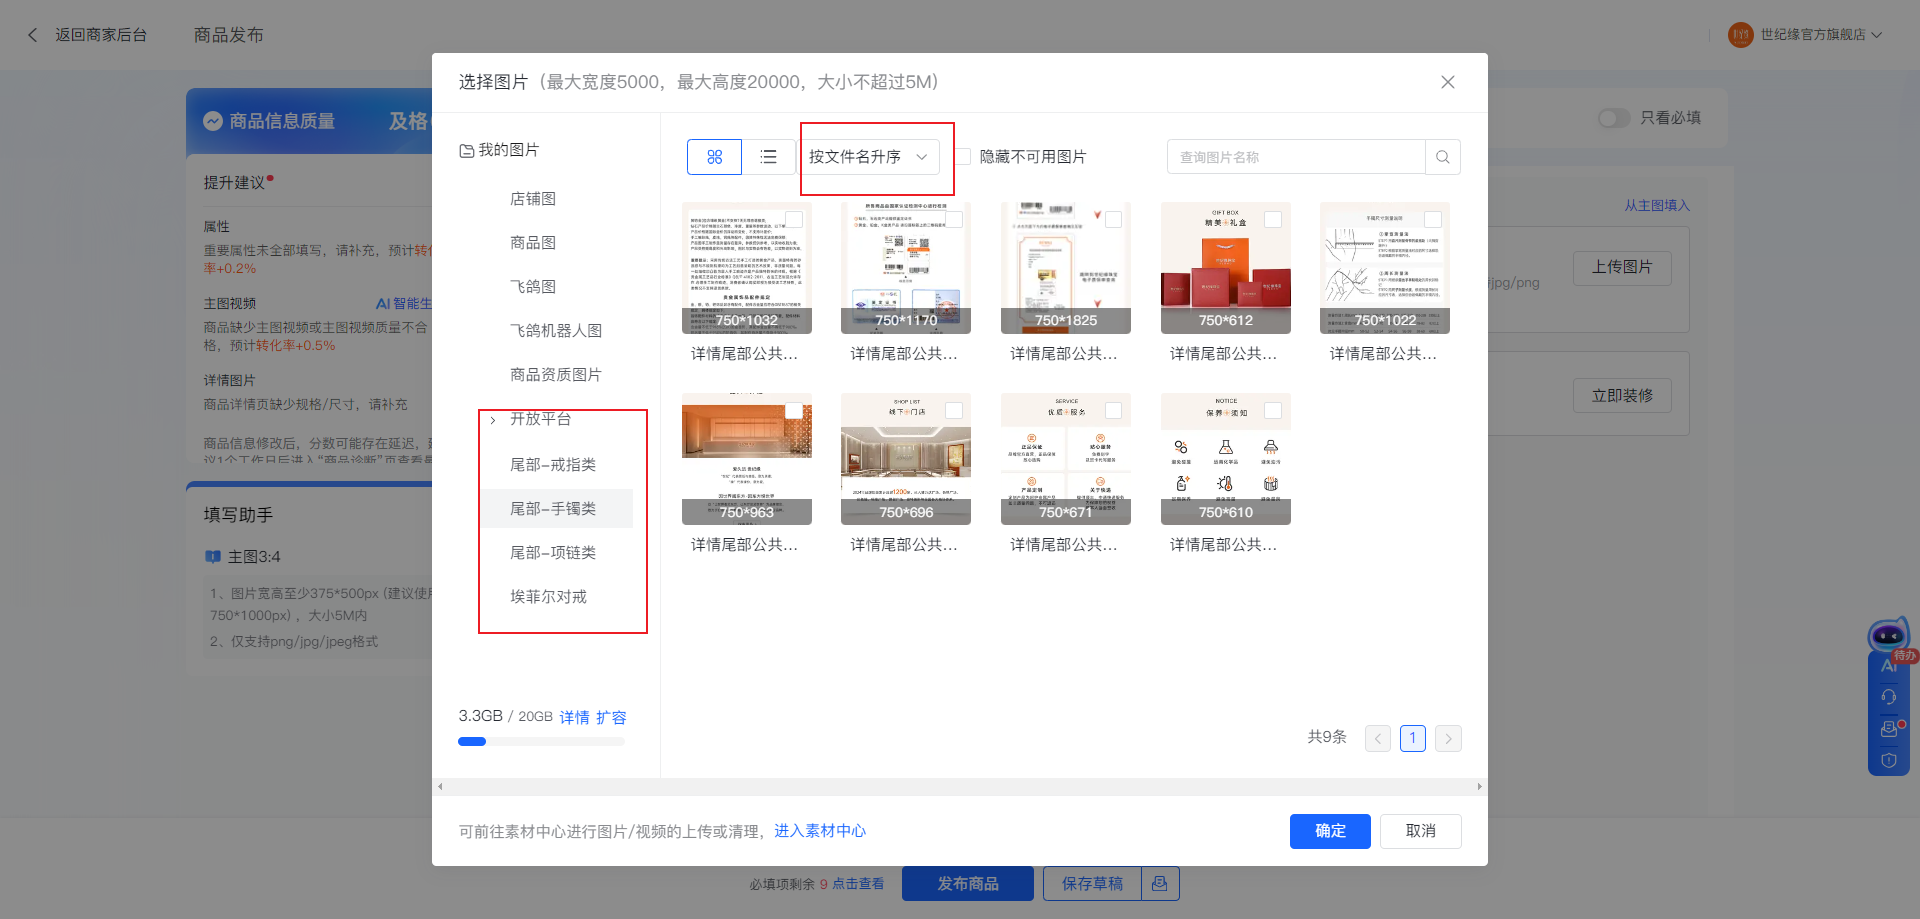Image resolution: width=1920 pixels, height=919 pixels.
Task: Open the sort by filename dropdown
Action: pyautogui.click(x=868, y=157)
